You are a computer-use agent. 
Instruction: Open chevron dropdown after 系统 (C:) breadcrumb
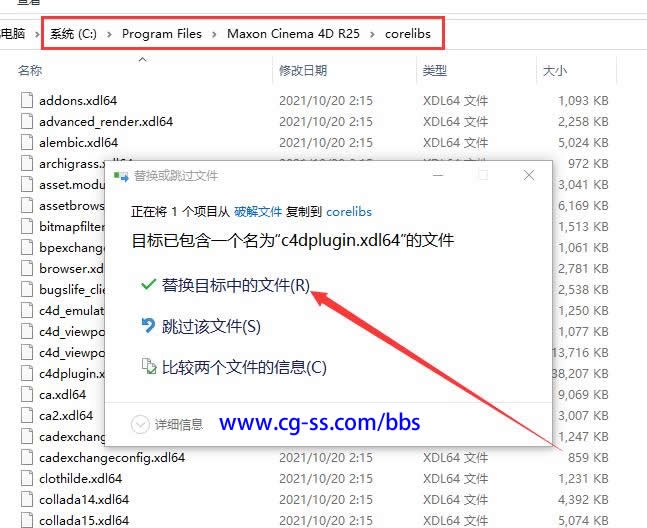coord(109,34)
